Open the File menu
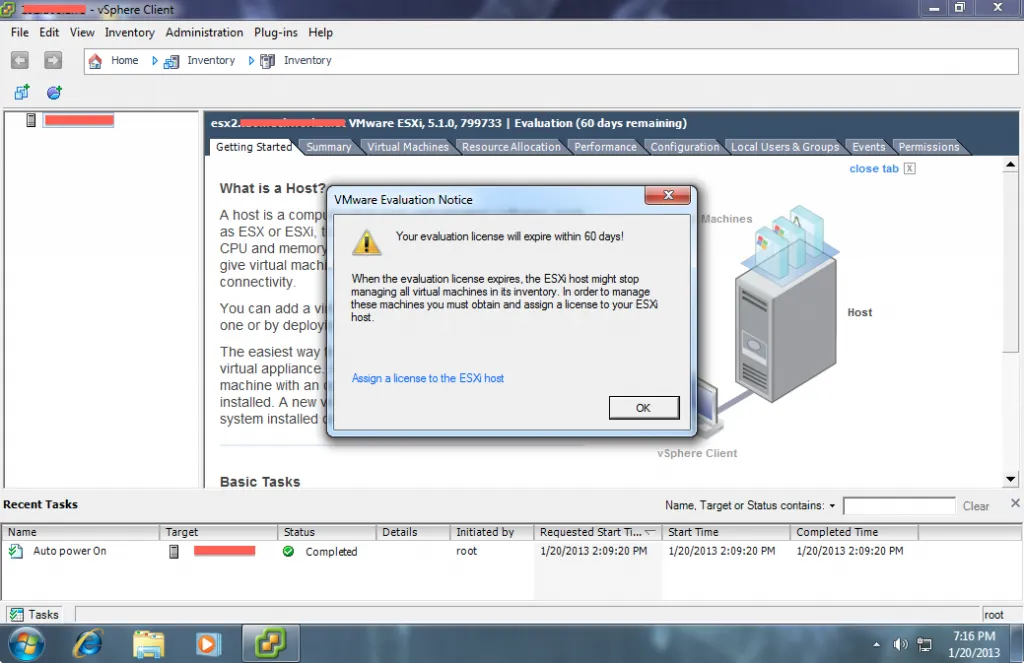 20,33
